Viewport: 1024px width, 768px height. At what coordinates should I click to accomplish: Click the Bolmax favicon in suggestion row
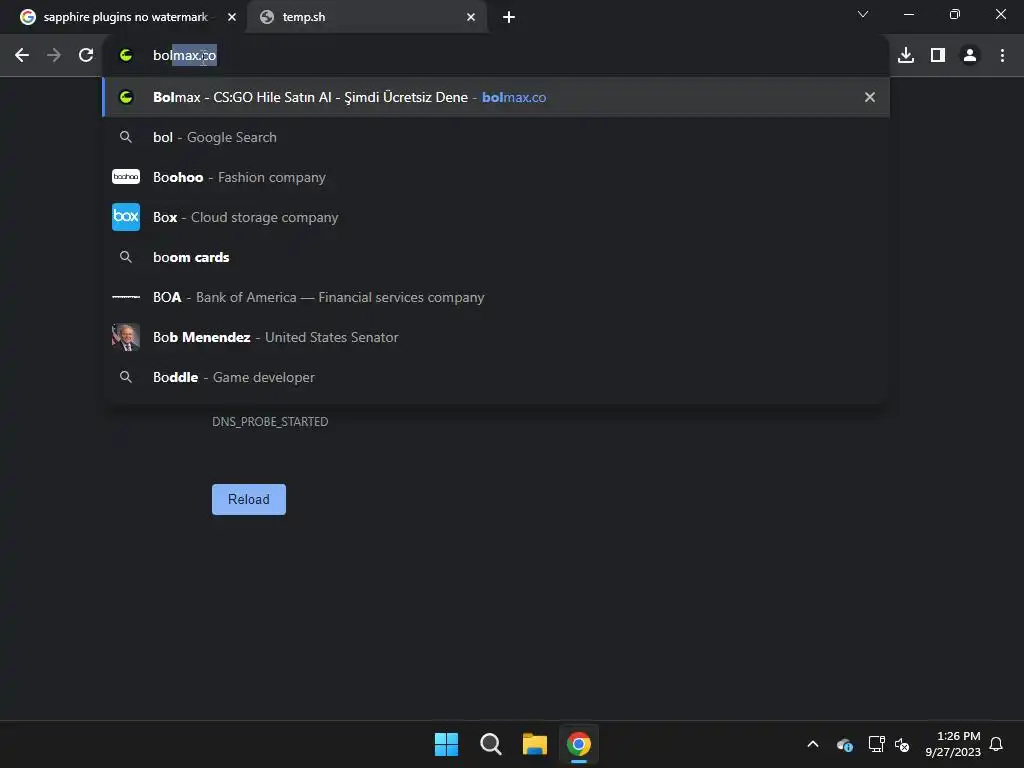point(126,97)
